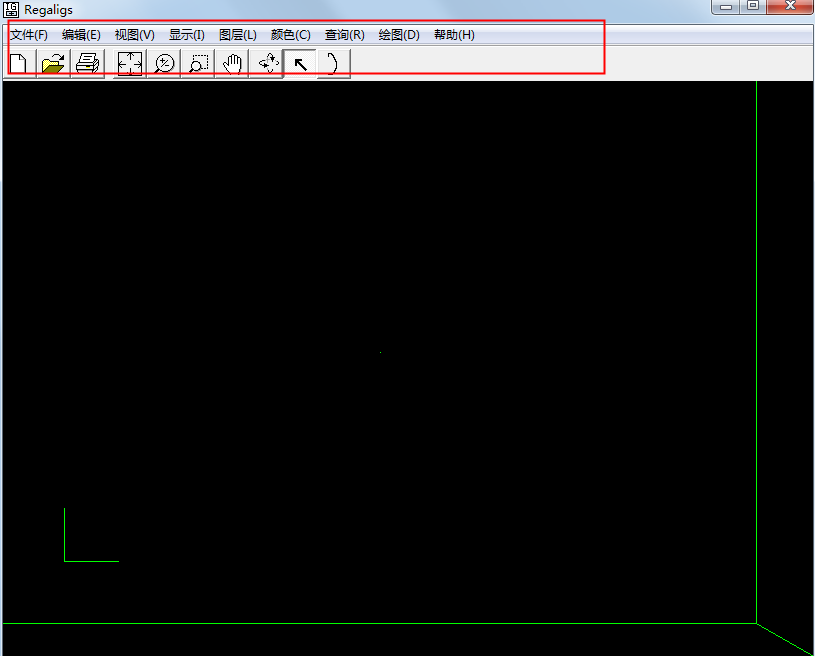The width and height of the screenshot is (815, 656).
Task: Open the 颜色(C) menu
Action: click(291, 35)
